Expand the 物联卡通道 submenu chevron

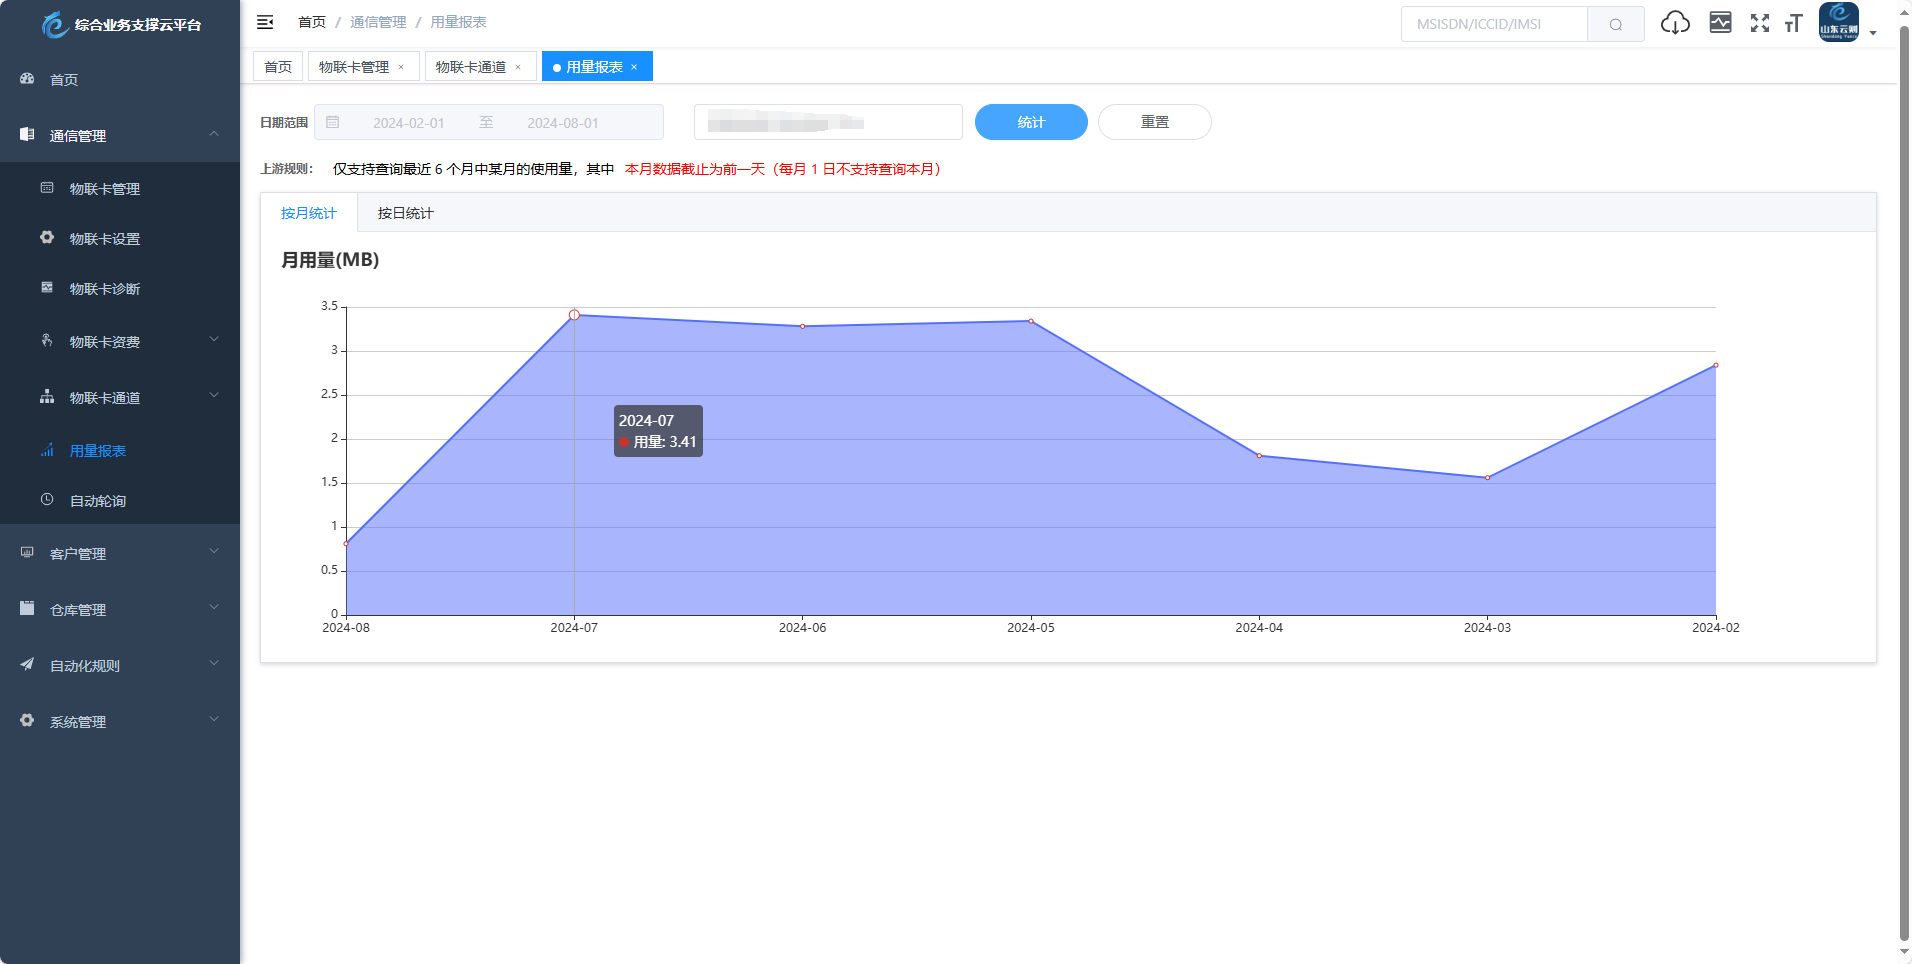point(214,396)
